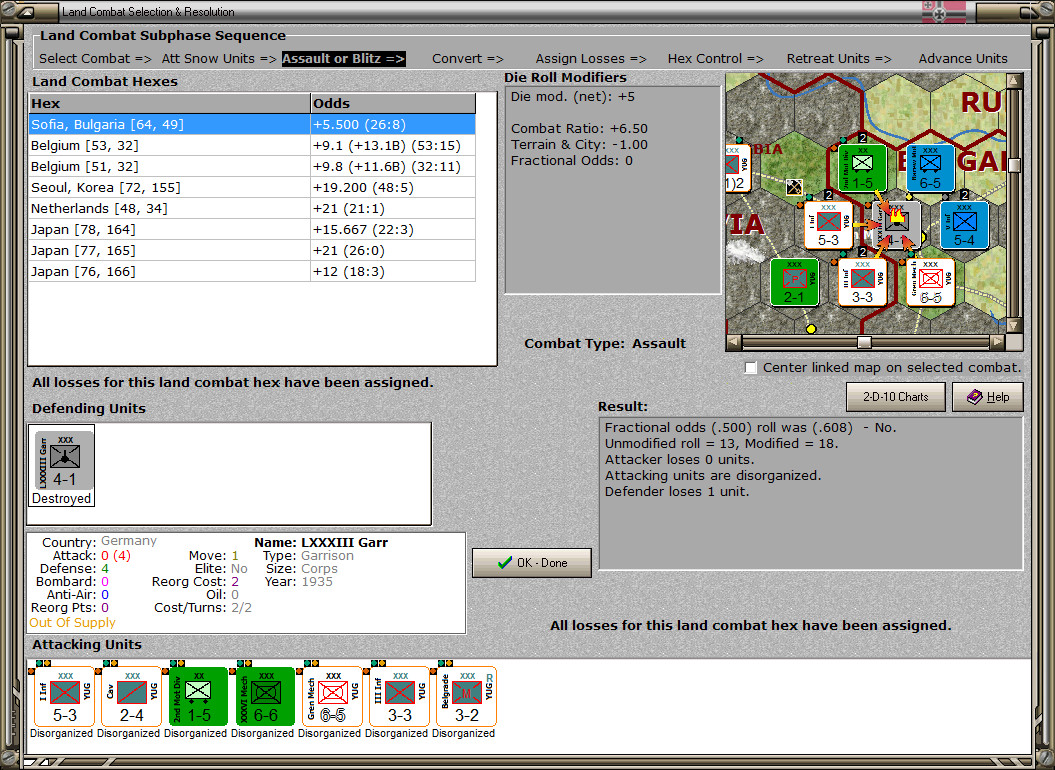The image size is (1055, 770).
Task: Click the map scroll down arrow
Action: (1015, 325)
